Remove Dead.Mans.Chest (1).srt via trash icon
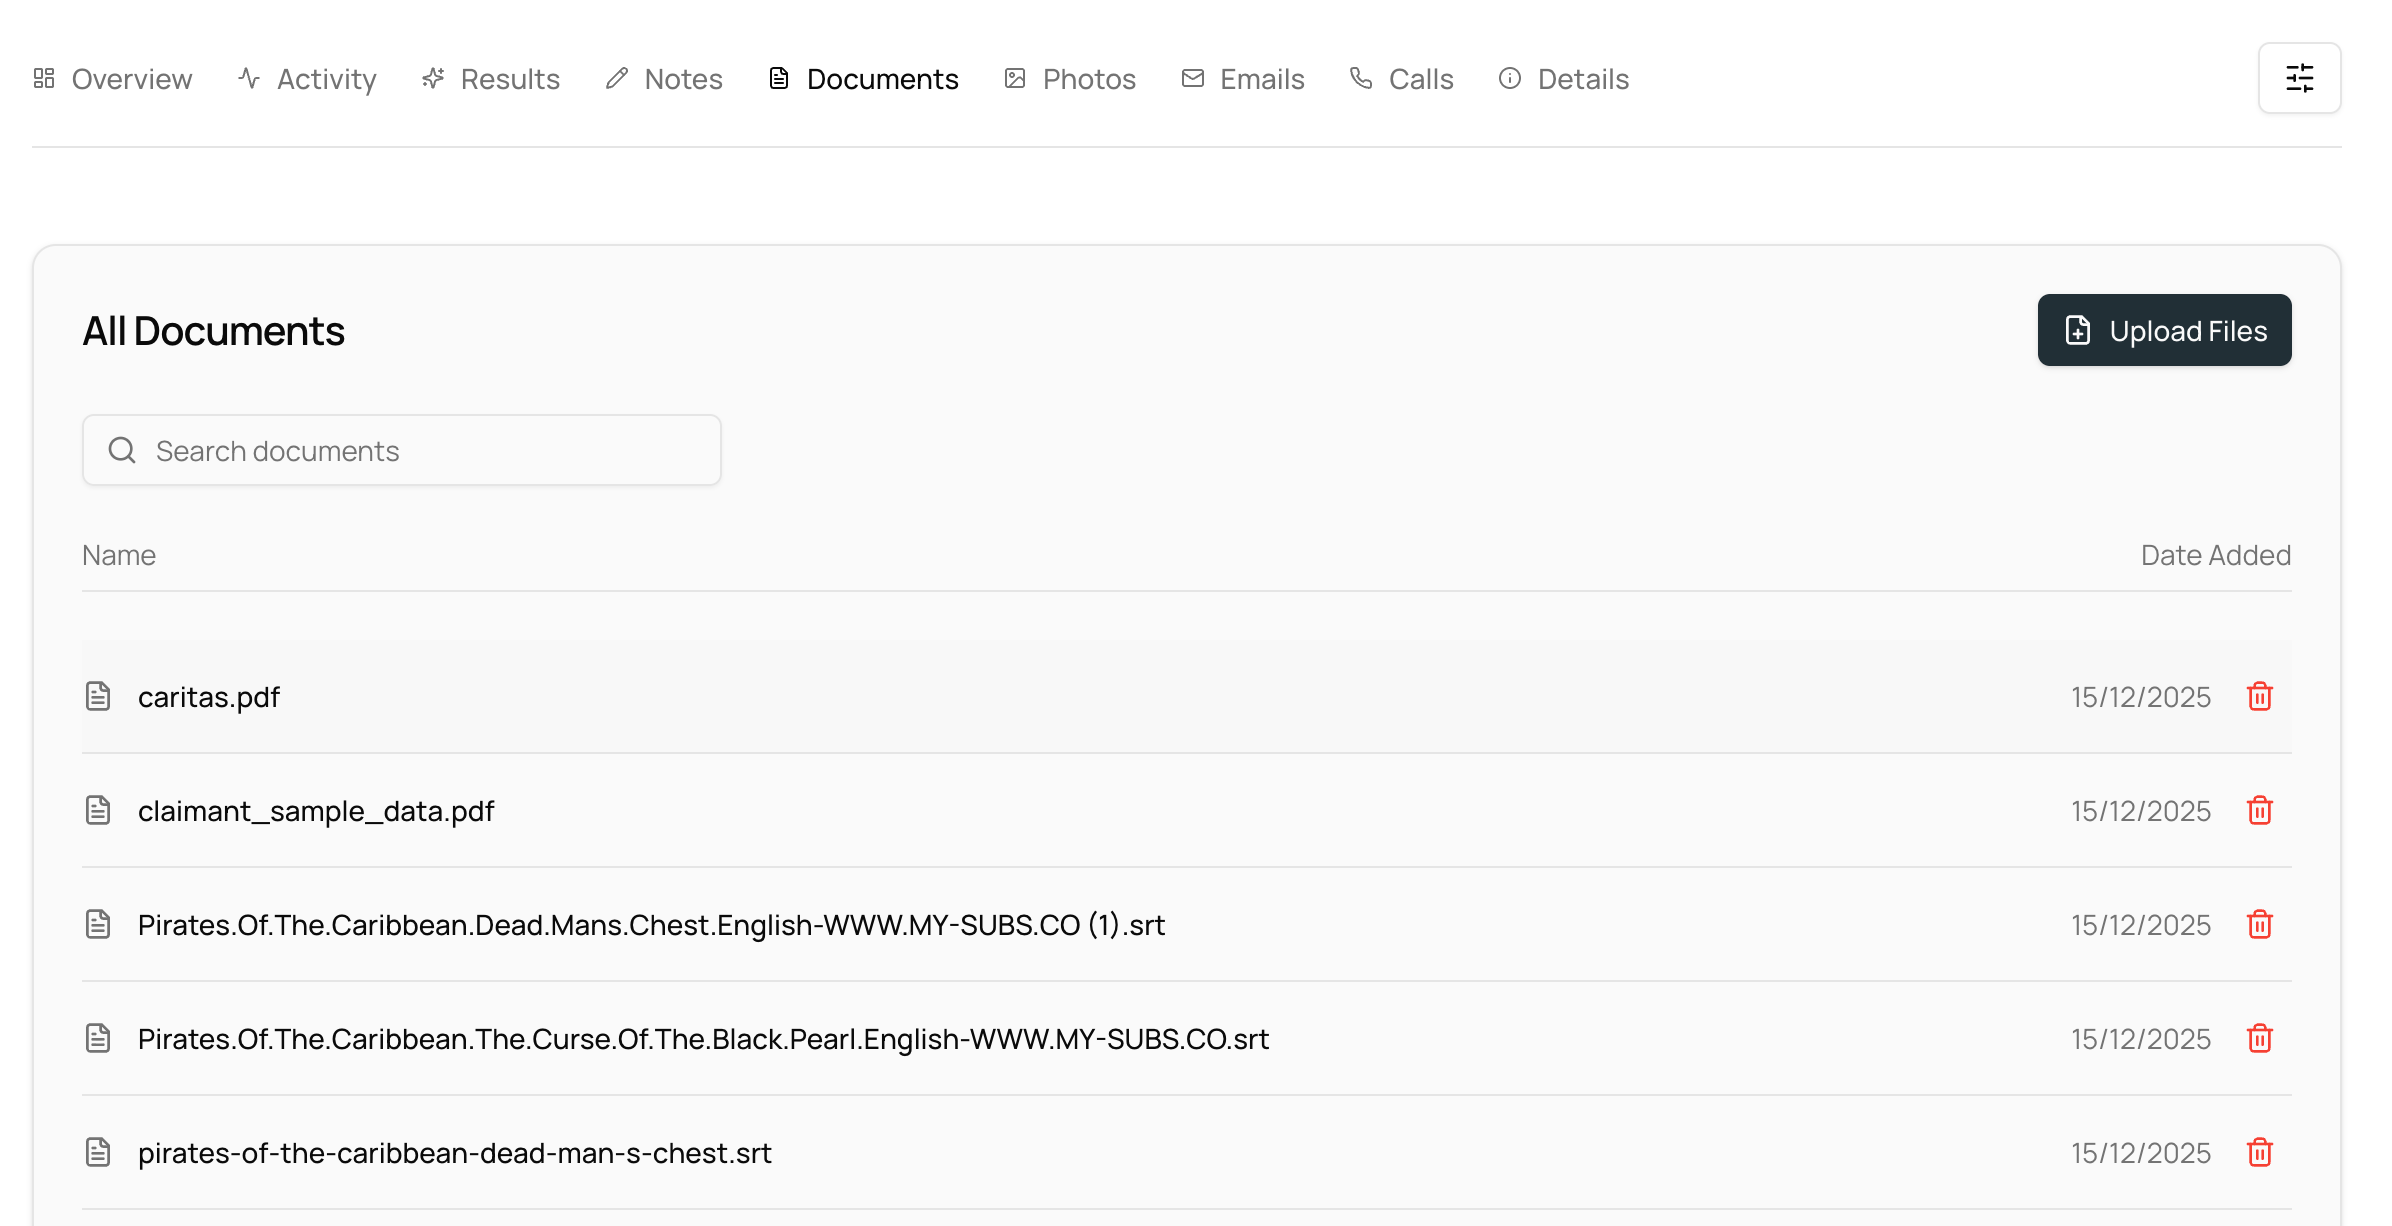The width and height of the screenshot is (2392, 1226). tap(2260, 924)
